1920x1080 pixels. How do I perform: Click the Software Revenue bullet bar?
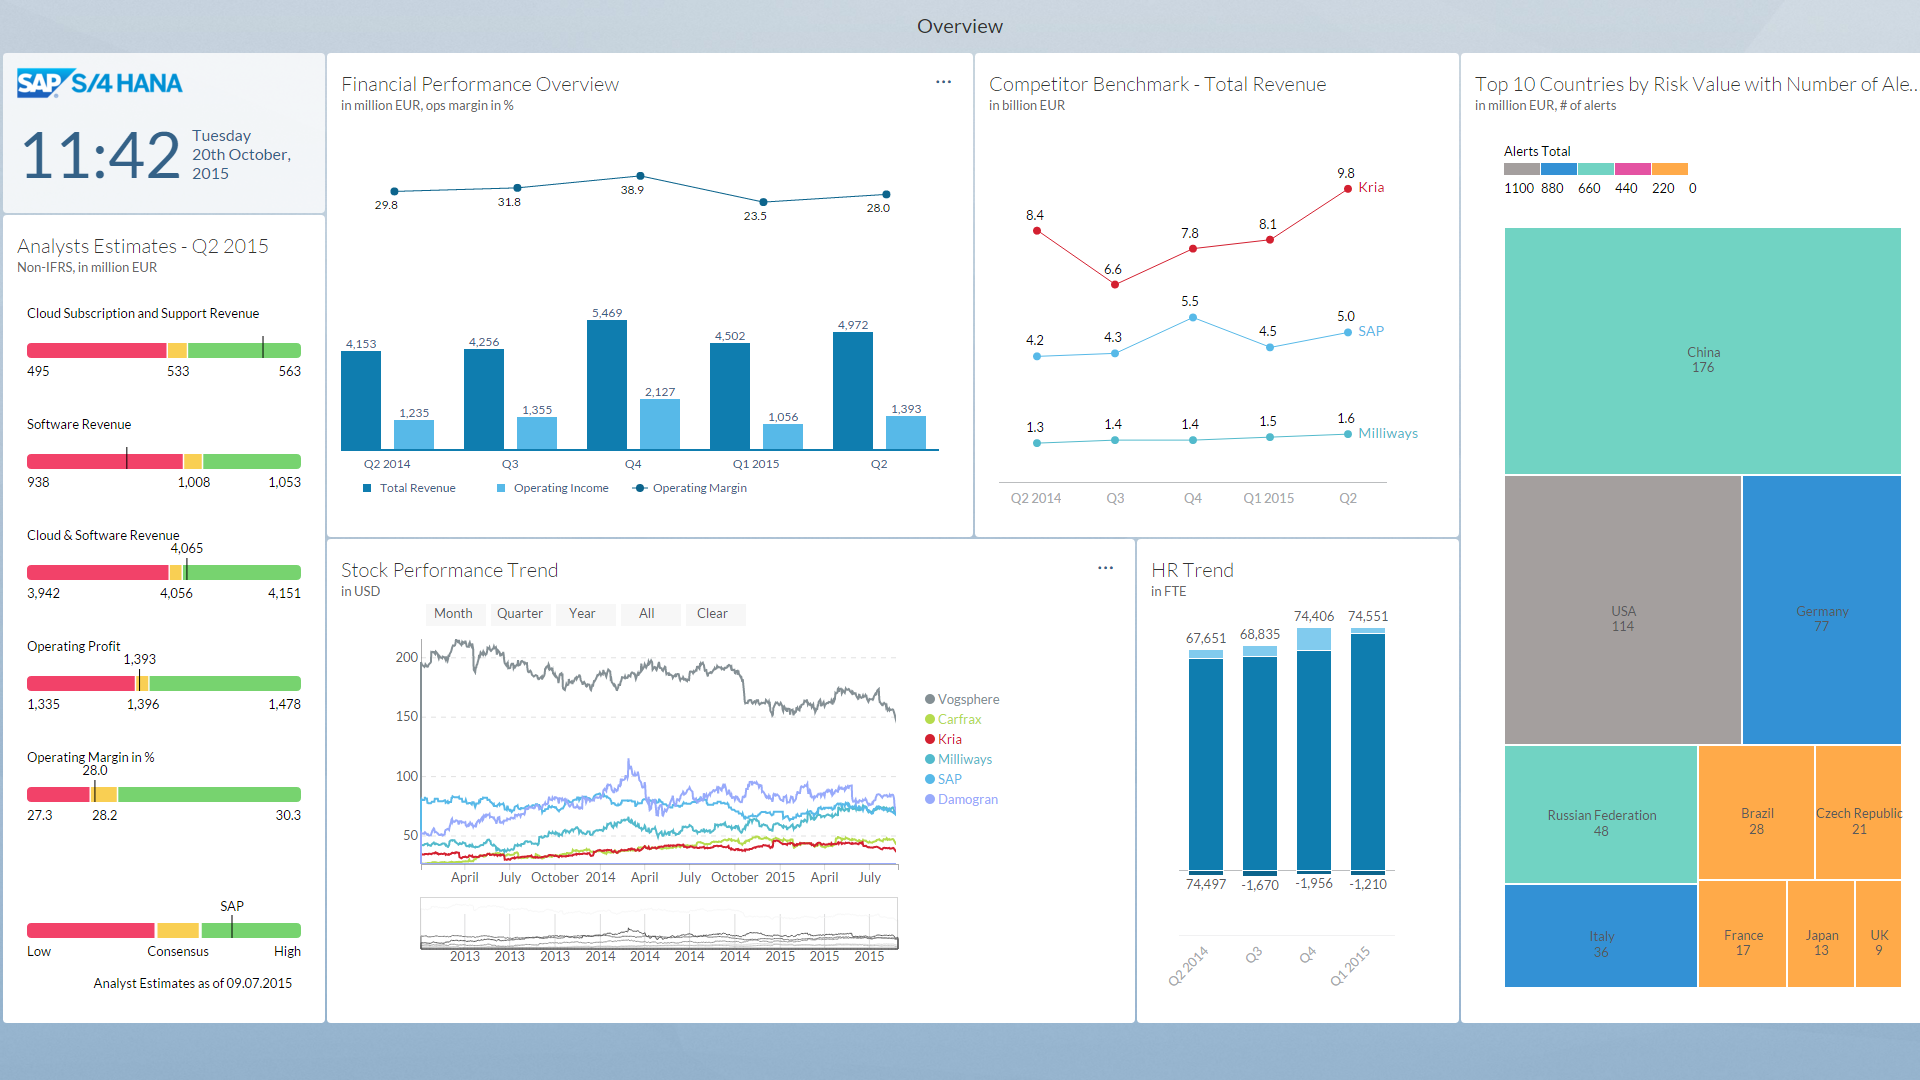[164, 461]
